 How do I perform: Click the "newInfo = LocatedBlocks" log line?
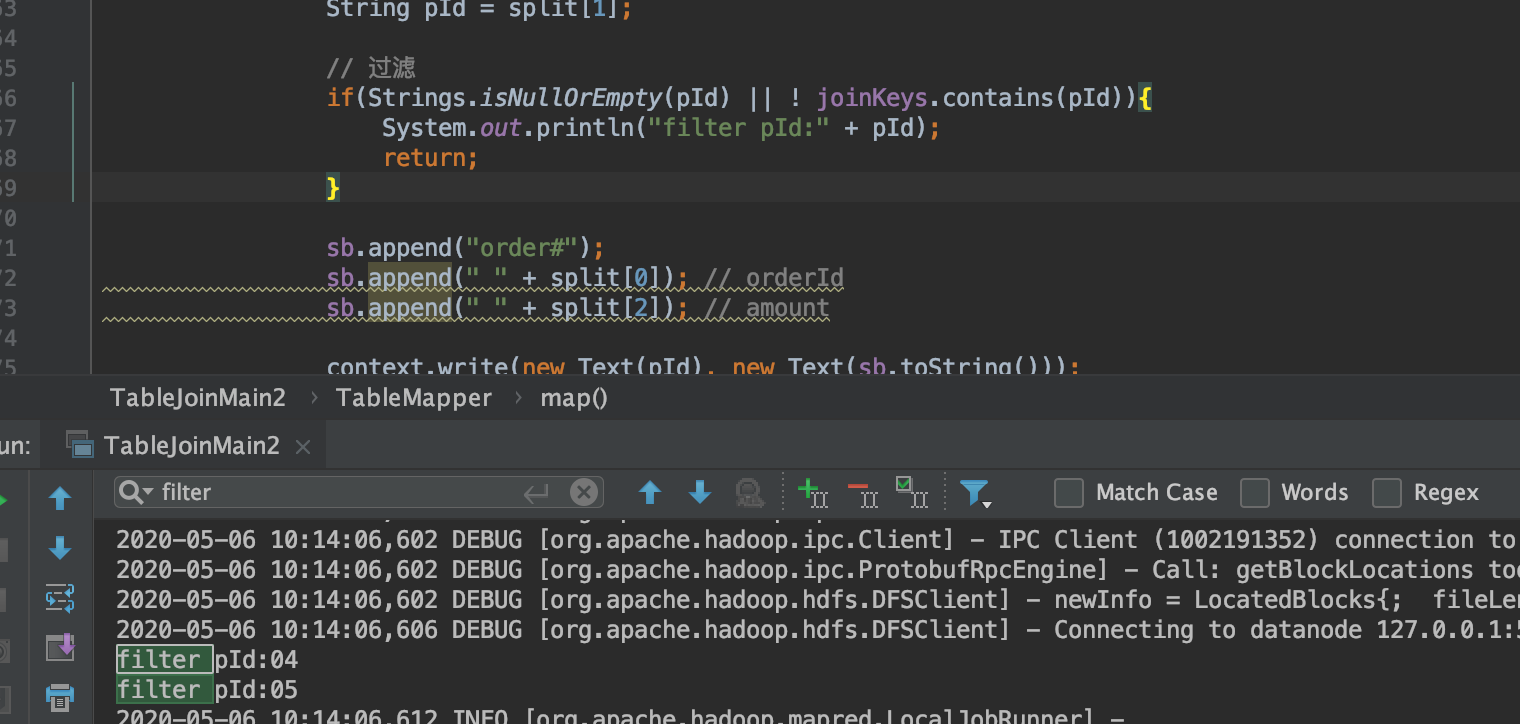pos(816,600)
